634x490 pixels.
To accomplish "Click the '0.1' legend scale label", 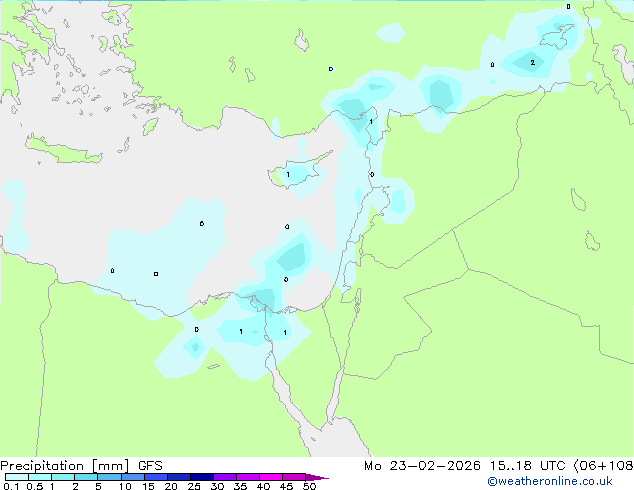I will [x=11, y=486].
